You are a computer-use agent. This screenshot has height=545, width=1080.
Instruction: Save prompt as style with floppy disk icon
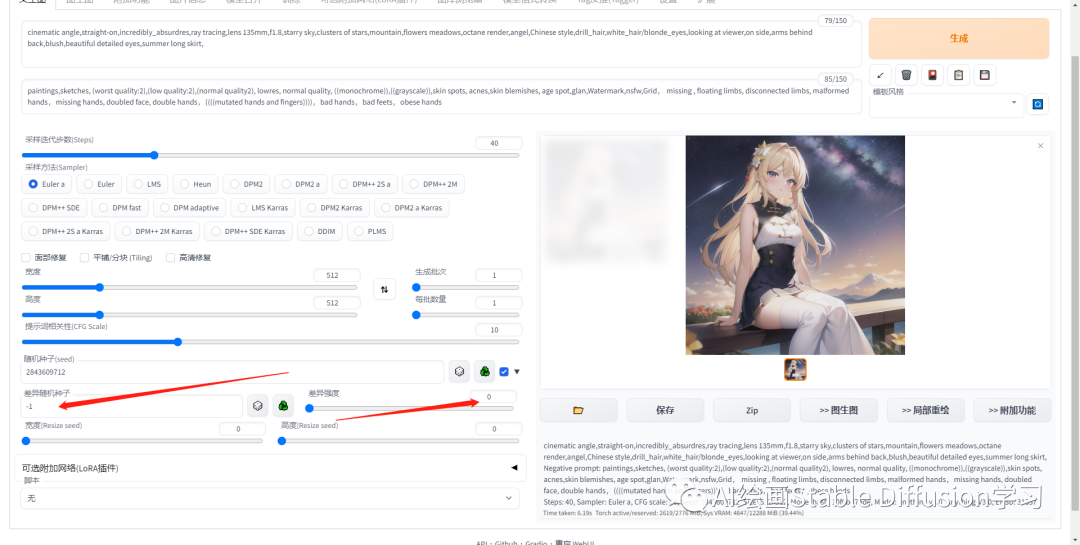coord(984,74)
